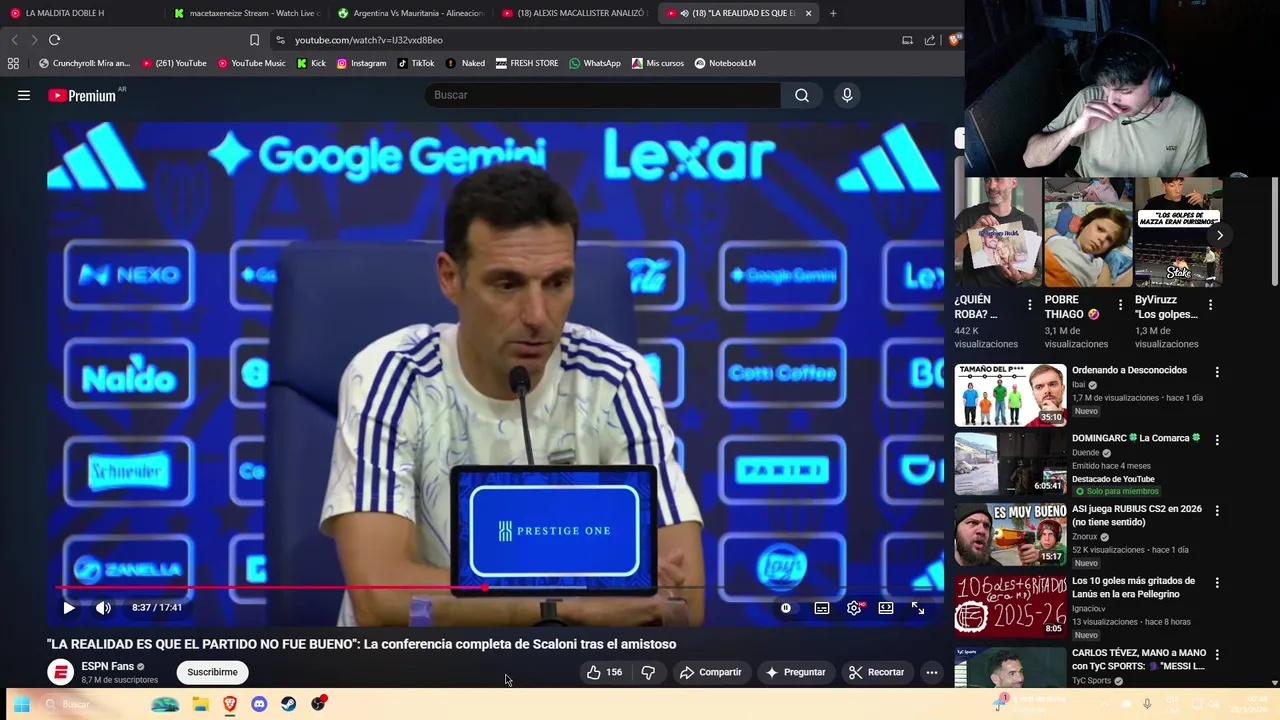Seek on the red video progress bar

(x=495, y=588)
